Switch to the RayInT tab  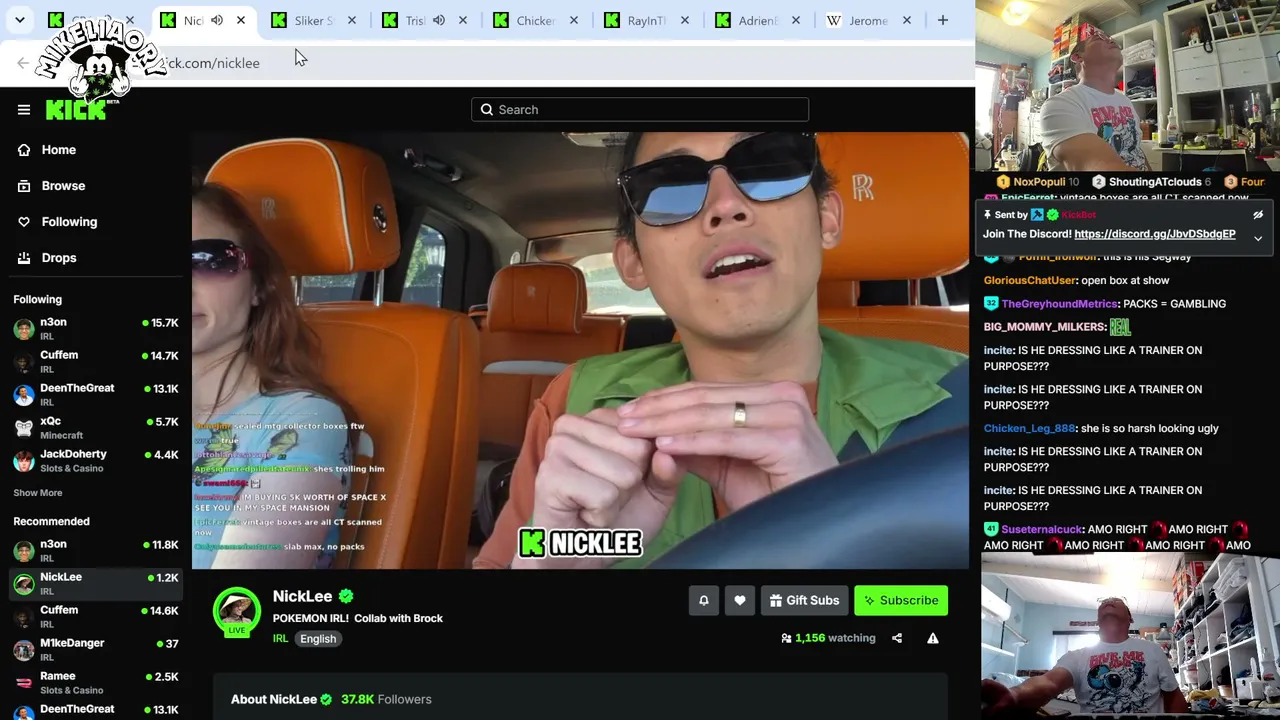(x=645, y=20)
